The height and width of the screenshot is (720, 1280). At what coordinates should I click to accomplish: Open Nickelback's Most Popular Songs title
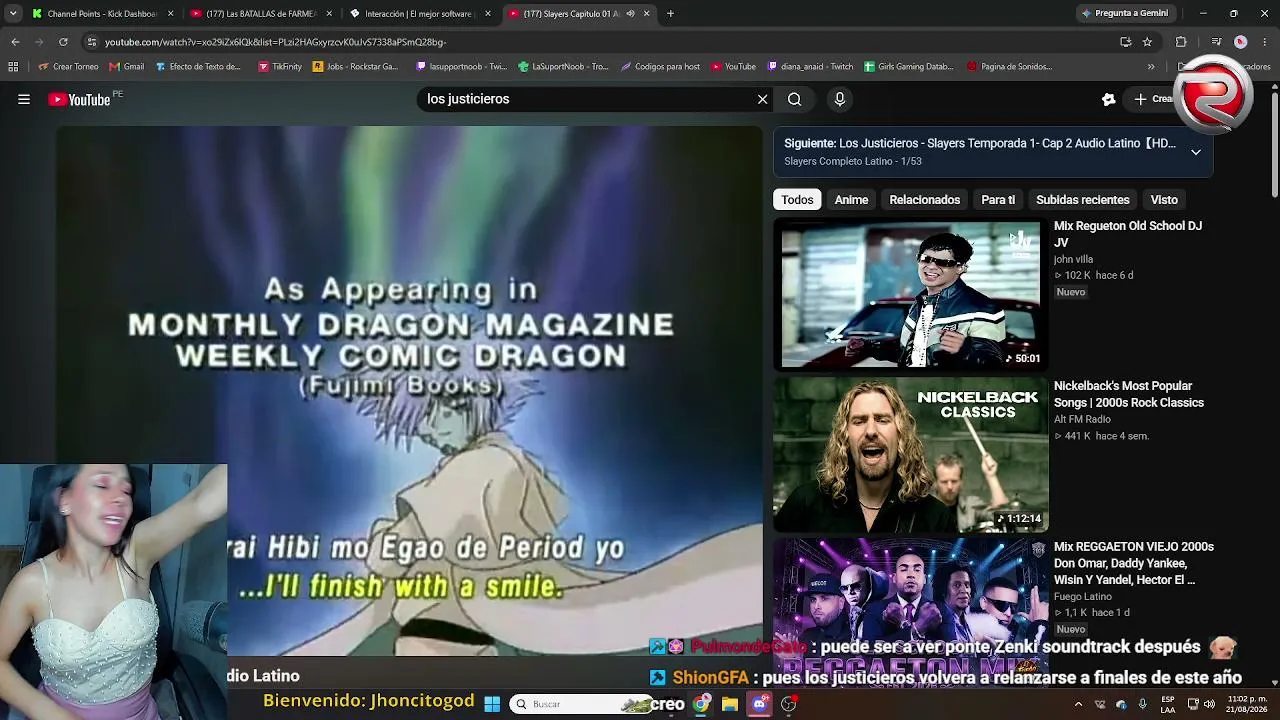point(1129,394)
